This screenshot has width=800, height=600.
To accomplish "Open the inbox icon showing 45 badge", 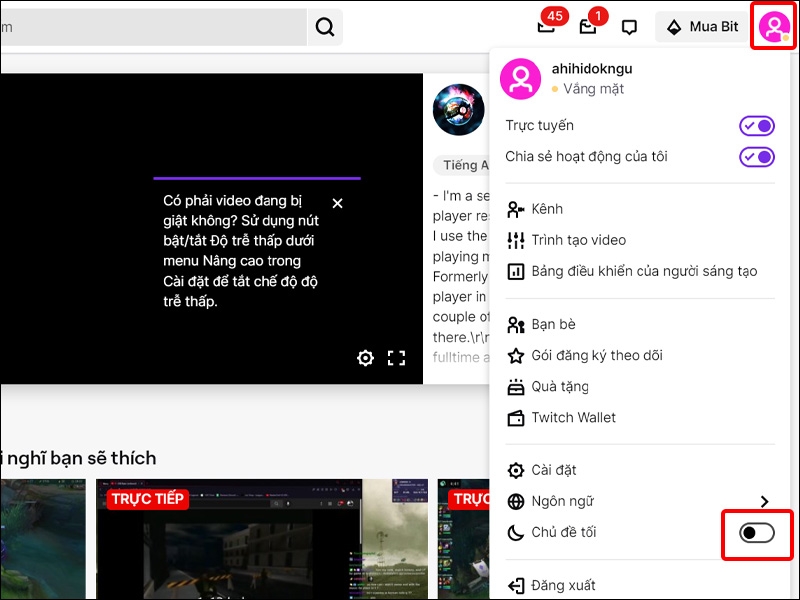I will pos(548,27).
